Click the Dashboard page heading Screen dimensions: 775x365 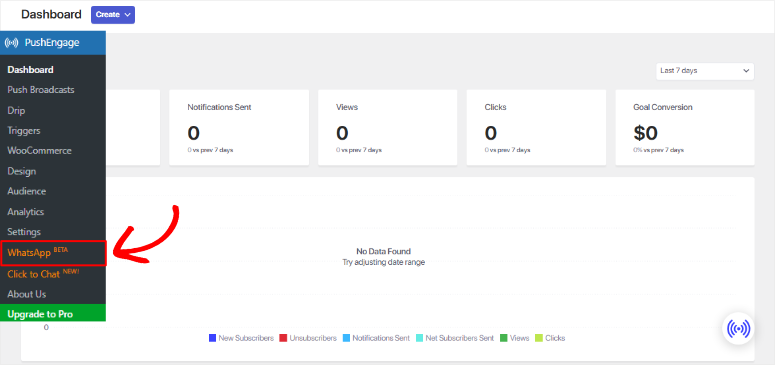(x=51, y=14)
